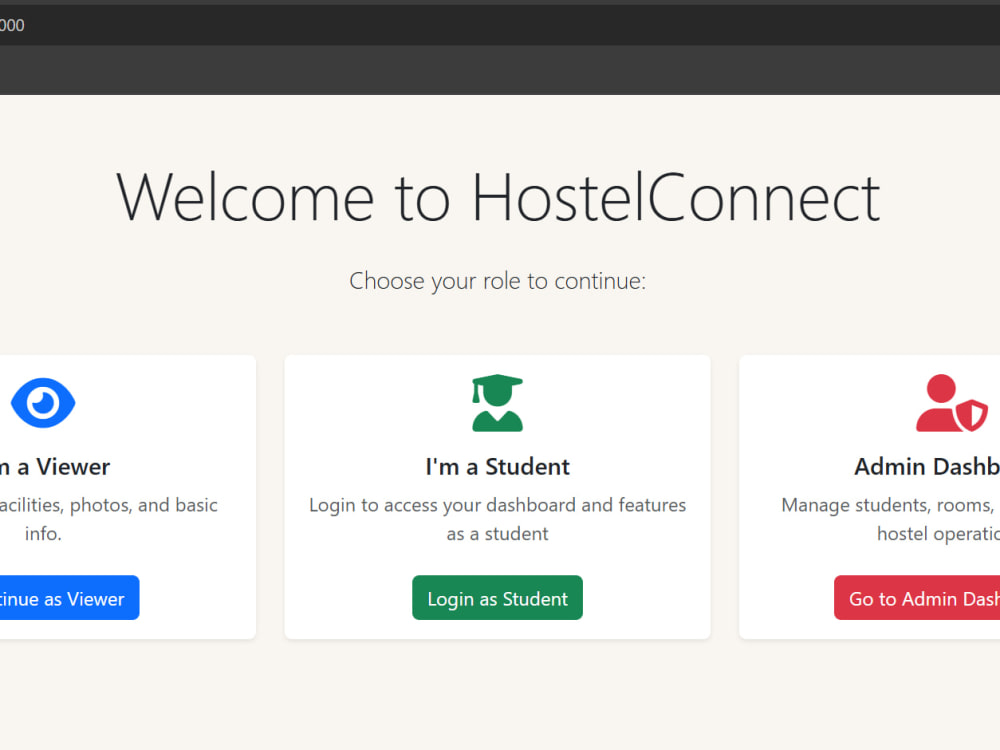
Task: Click the green graduate Student icon
Action: [497, 403]
